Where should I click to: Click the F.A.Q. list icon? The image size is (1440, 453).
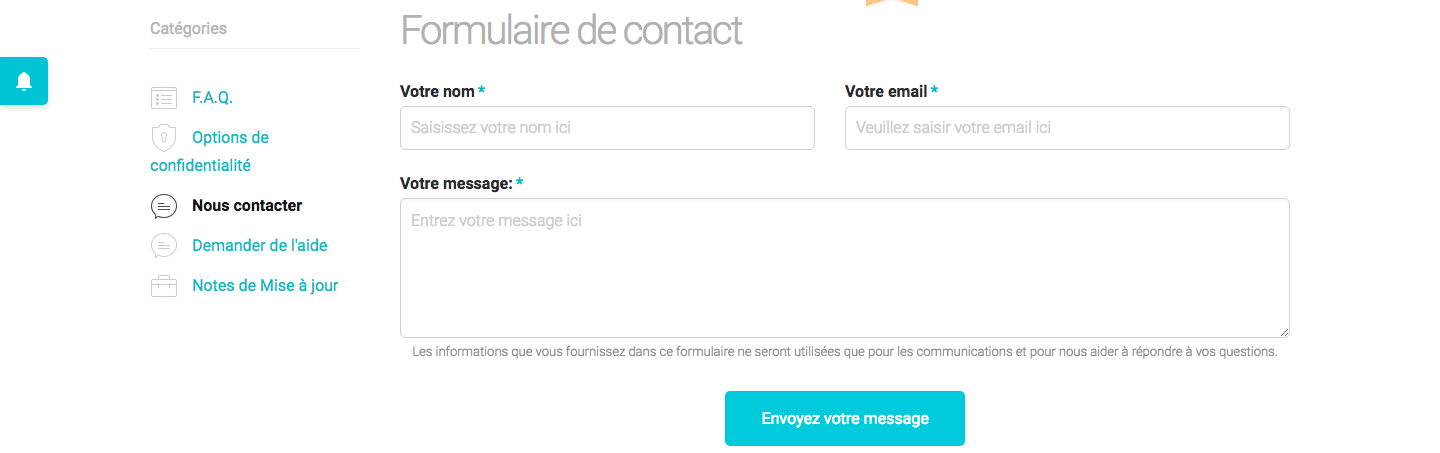point(163,98)
